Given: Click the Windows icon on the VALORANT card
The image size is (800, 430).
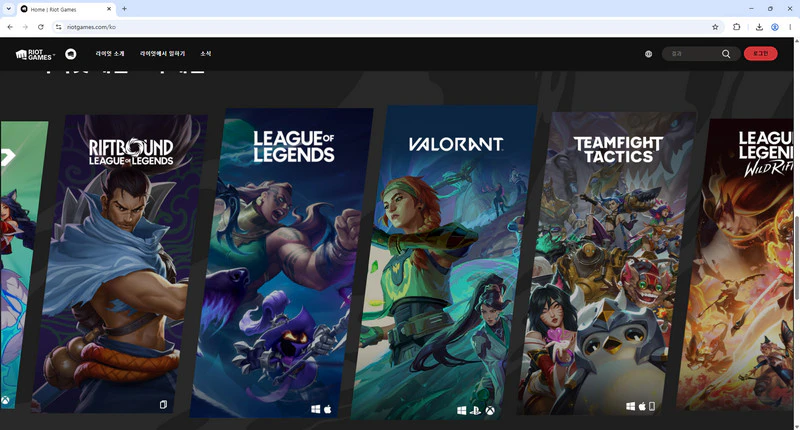Looking at the screenshot, I should (x=462, y=411).
